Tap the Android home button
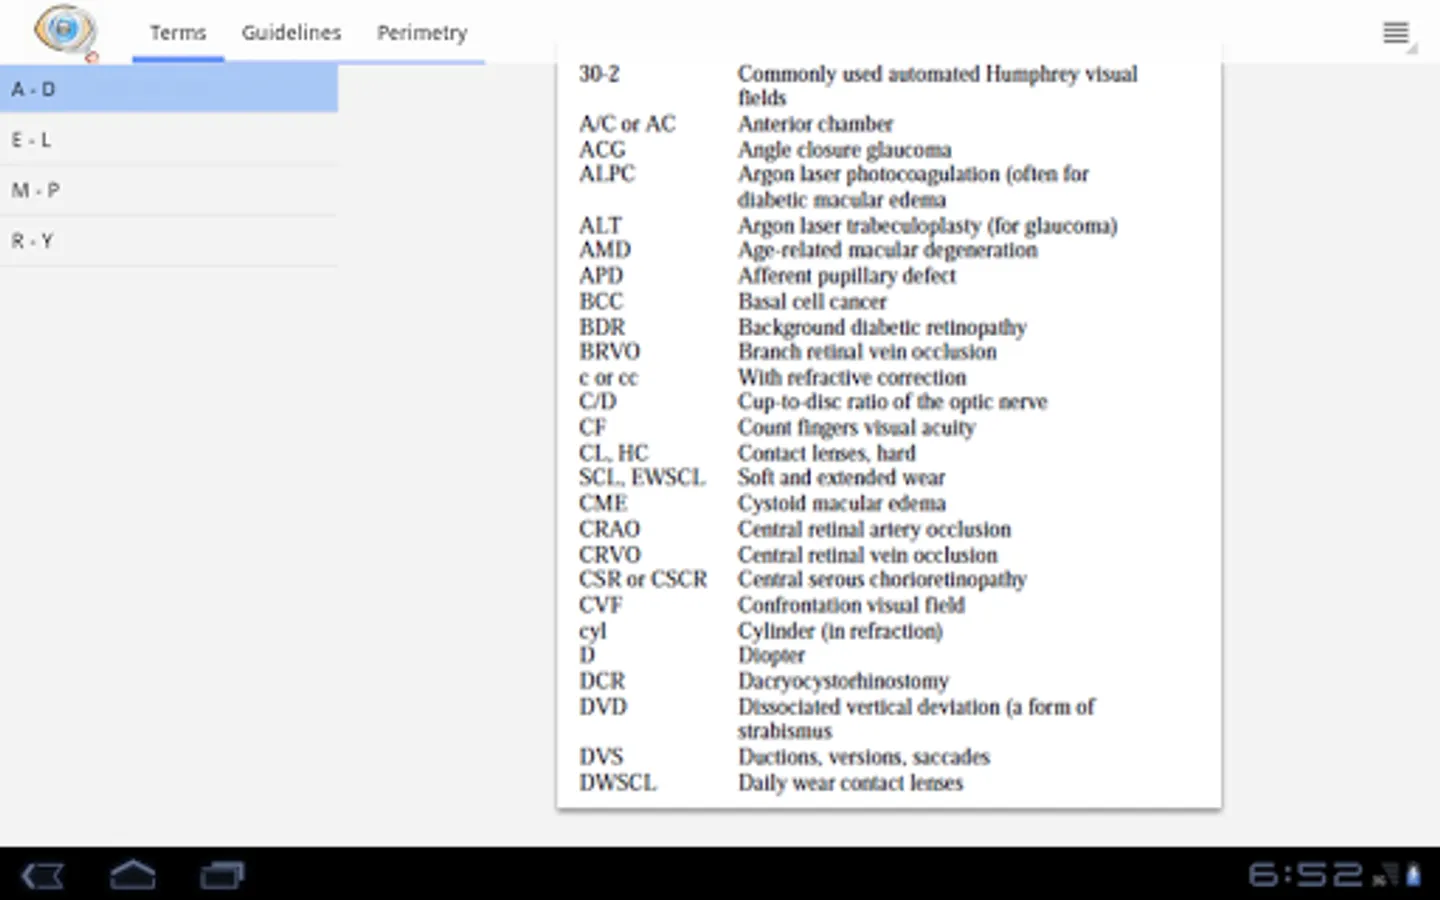The image size is (1440, 900). pyautogui.click(x=133, y=875)
